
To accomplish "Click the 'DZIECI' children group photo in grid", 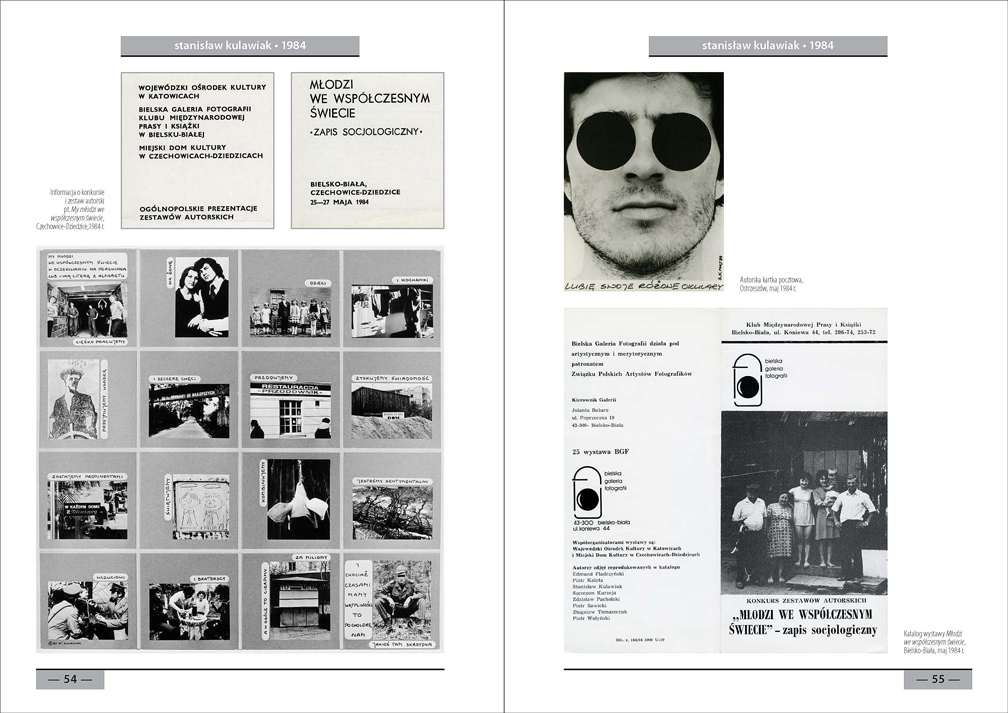I will coord(291,312).
